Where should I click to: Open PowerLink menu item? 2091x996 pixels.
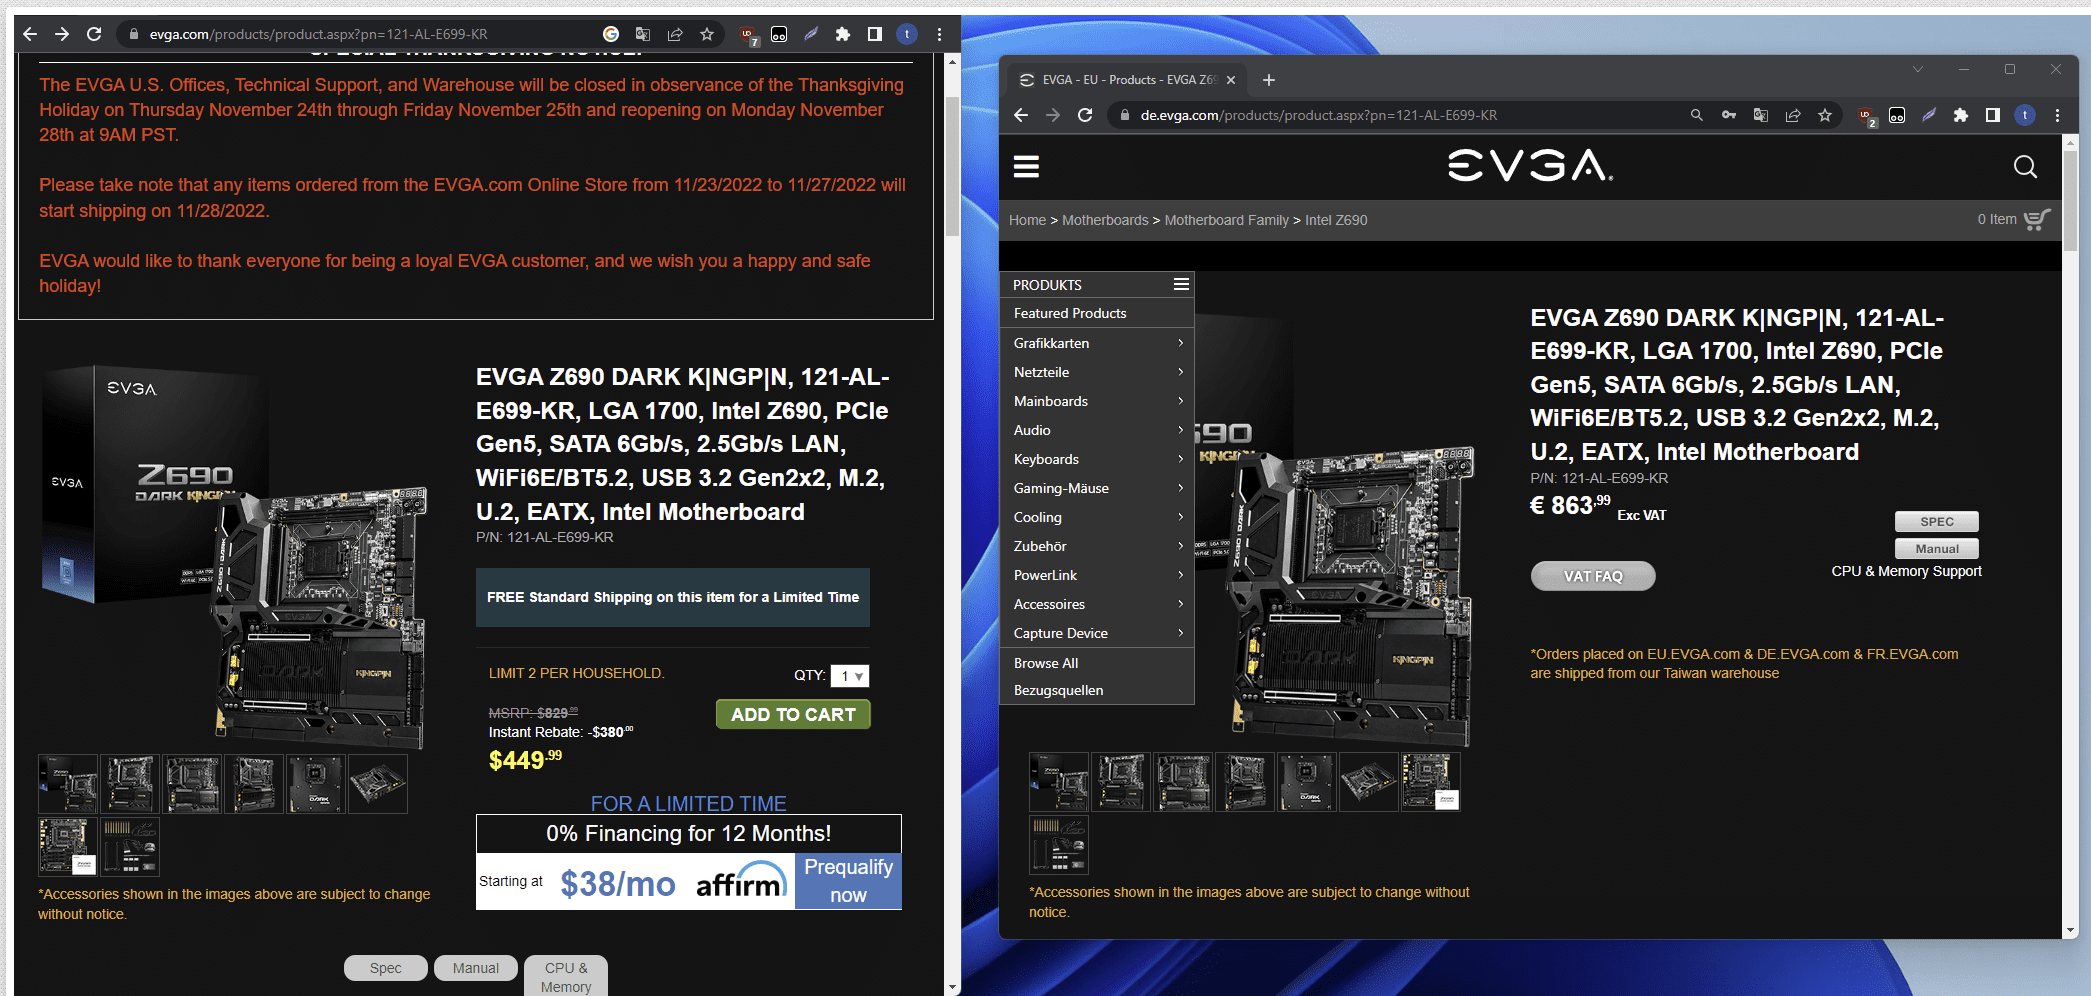(x=1096, y=575)
